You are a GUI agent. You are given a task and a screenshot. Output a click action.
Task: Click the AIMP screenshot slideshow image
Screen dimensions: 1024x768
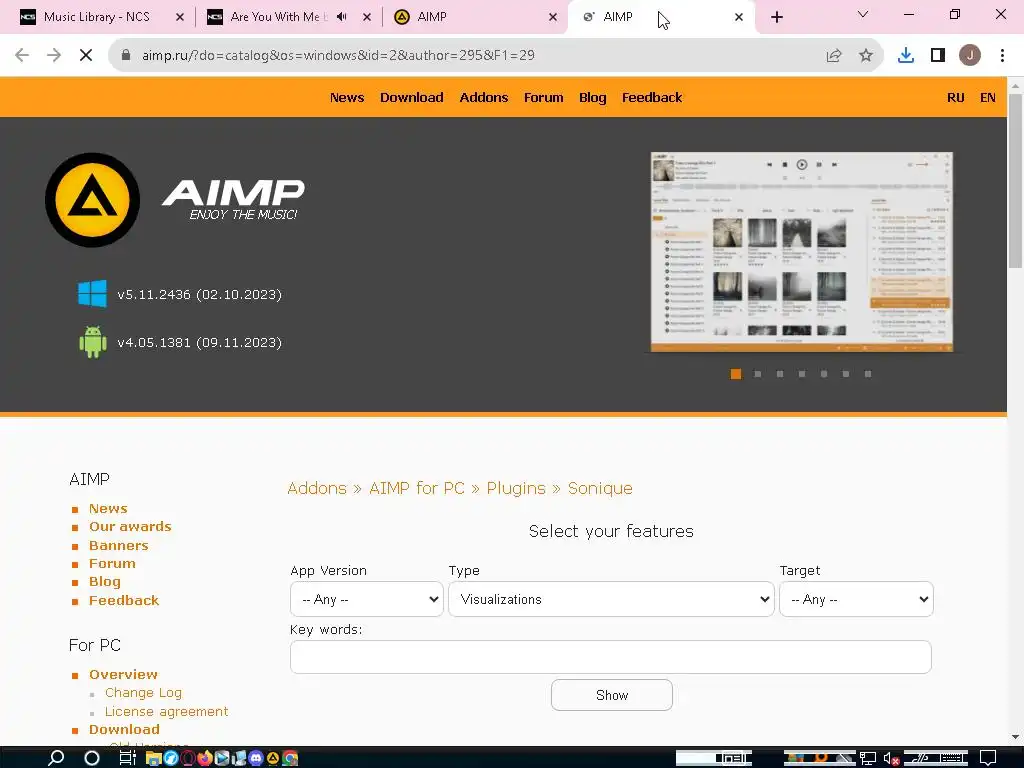coord(802,252)
